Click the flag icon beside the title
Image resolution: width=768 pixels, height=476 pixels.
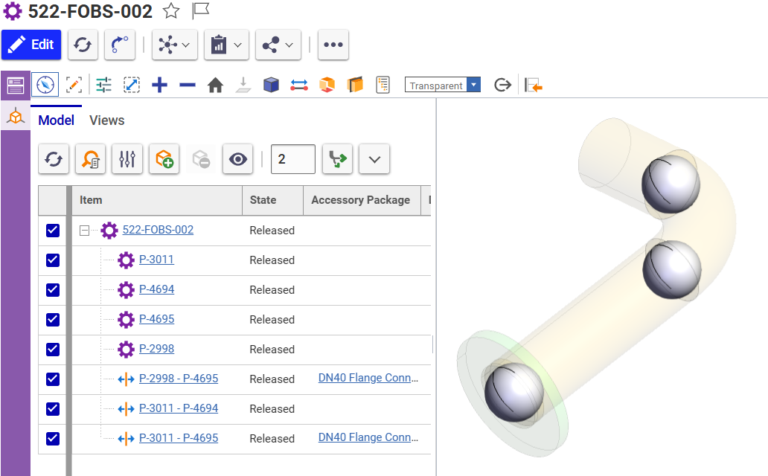pyautogui.click(x=200, y=12)
